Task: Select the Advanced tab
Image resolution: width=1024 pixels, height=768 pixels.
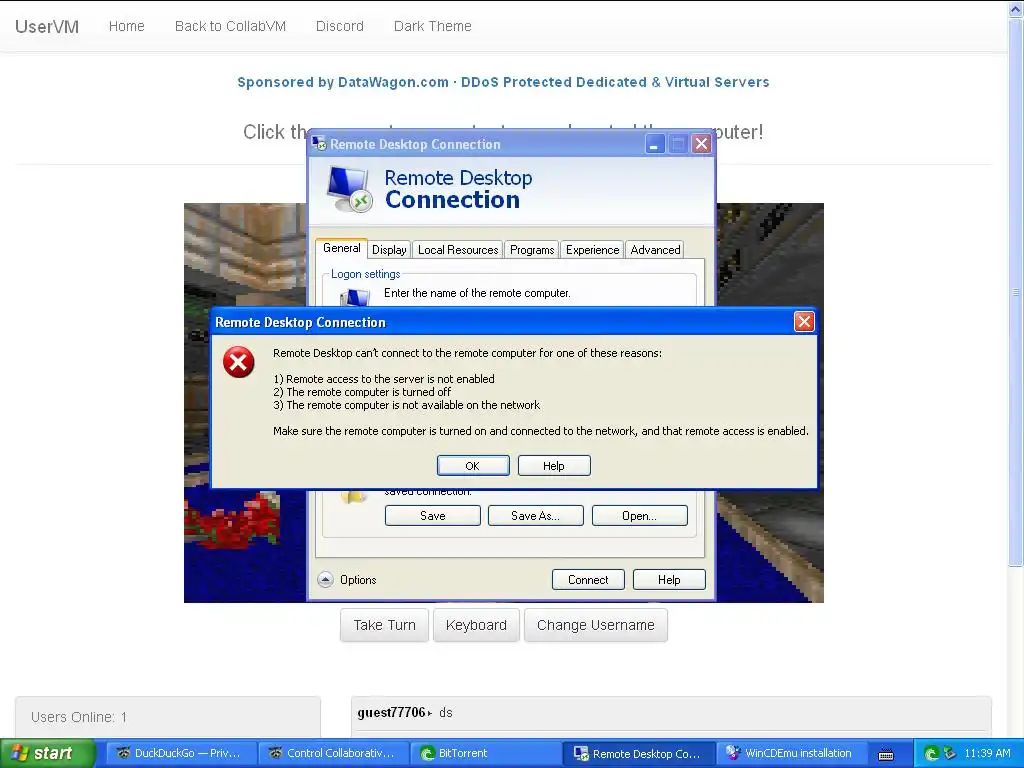Action: pos(655,249)
